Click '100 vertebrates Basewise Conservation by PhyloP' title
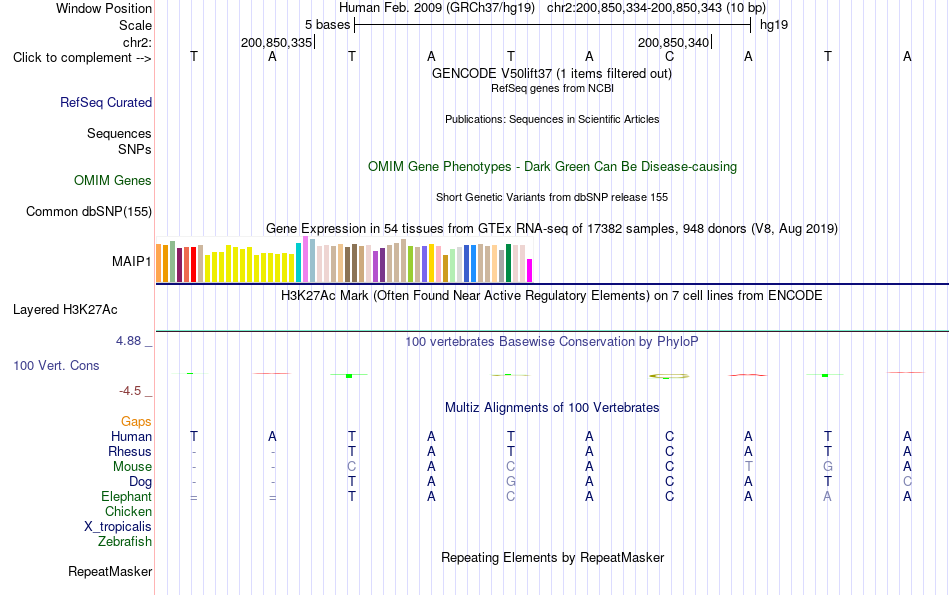The height and width of the screenshot is (595, 950). tap(552, 342)
